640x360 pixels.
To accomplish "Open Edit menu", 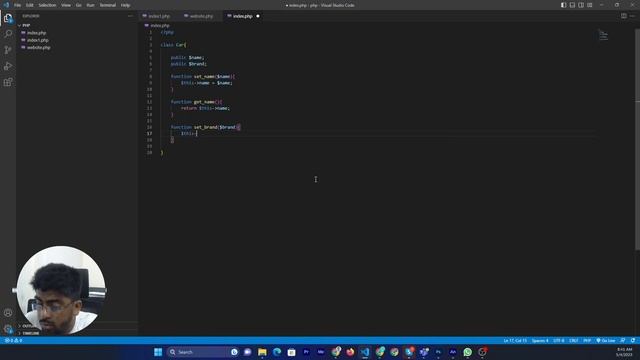I will click(x=30, y=5).
